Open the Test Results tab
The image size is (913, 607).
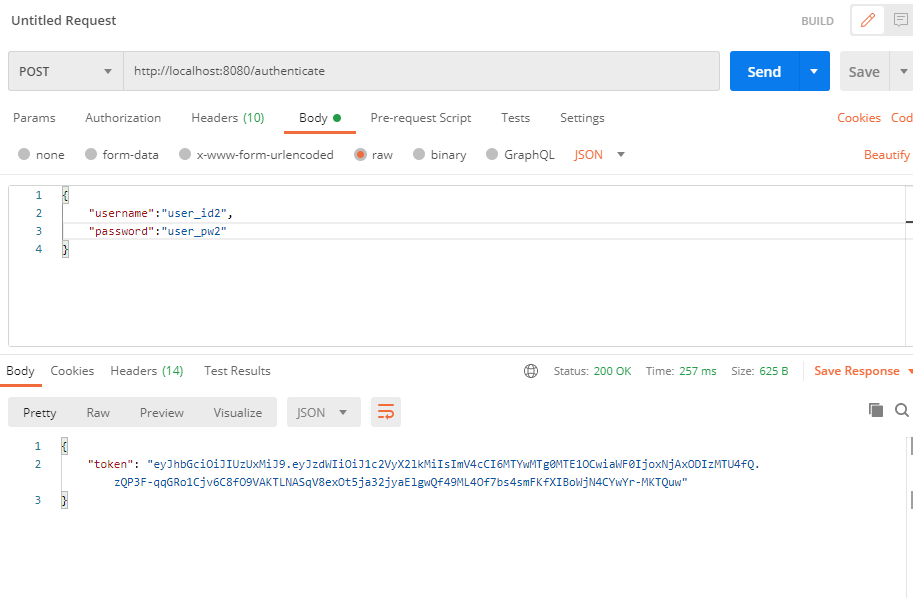point(237,371)
